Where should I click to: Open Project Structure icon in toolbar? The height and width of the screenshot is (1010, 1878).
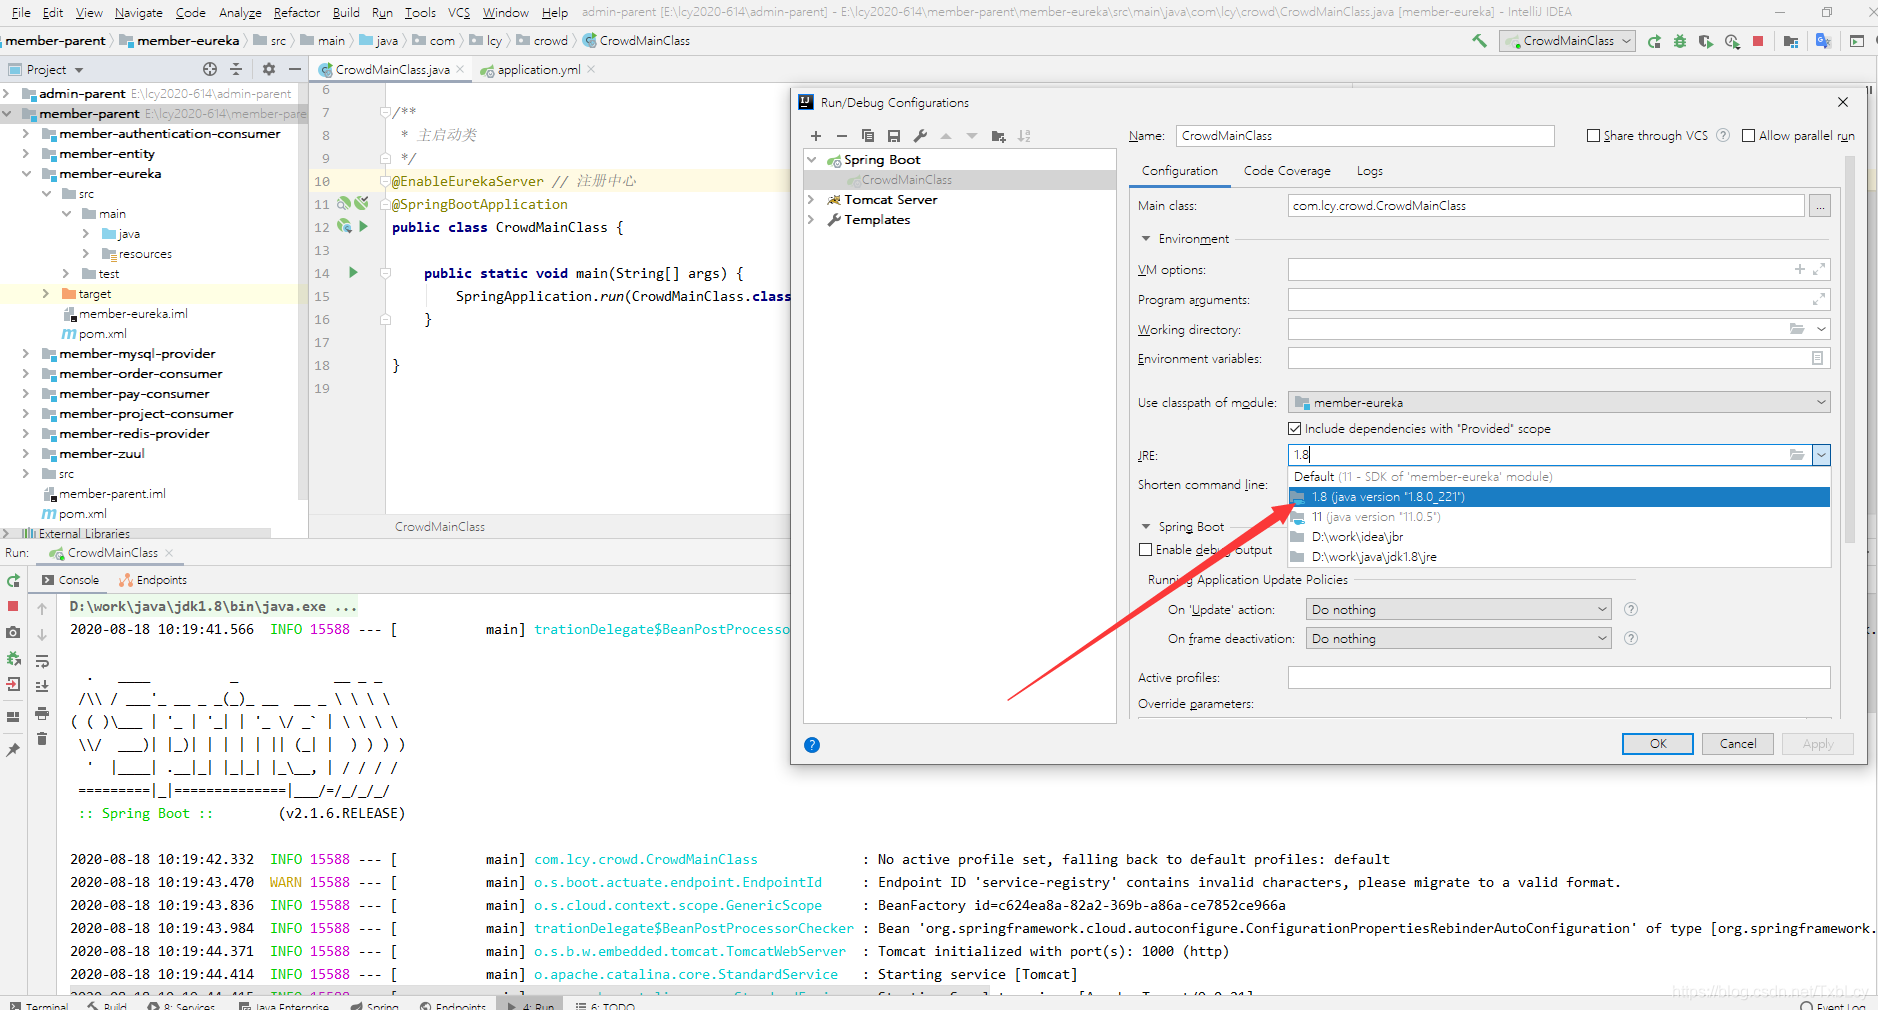coord(1791,41)
